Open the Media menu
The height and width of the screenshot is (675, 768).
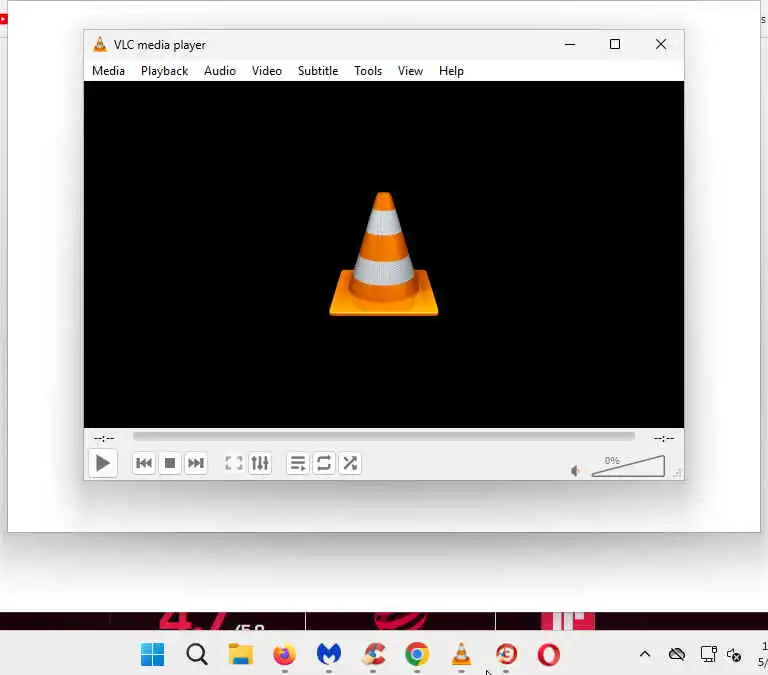click(108, 71)
